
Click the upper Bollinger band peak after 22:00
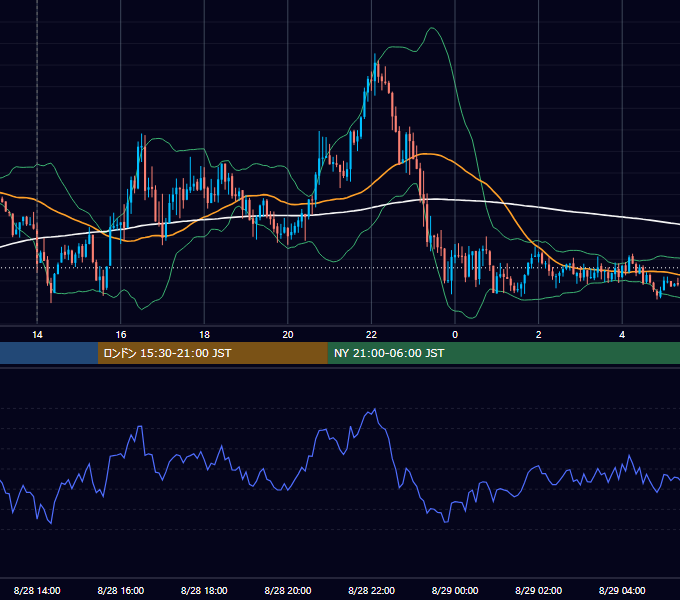(432, 28)
